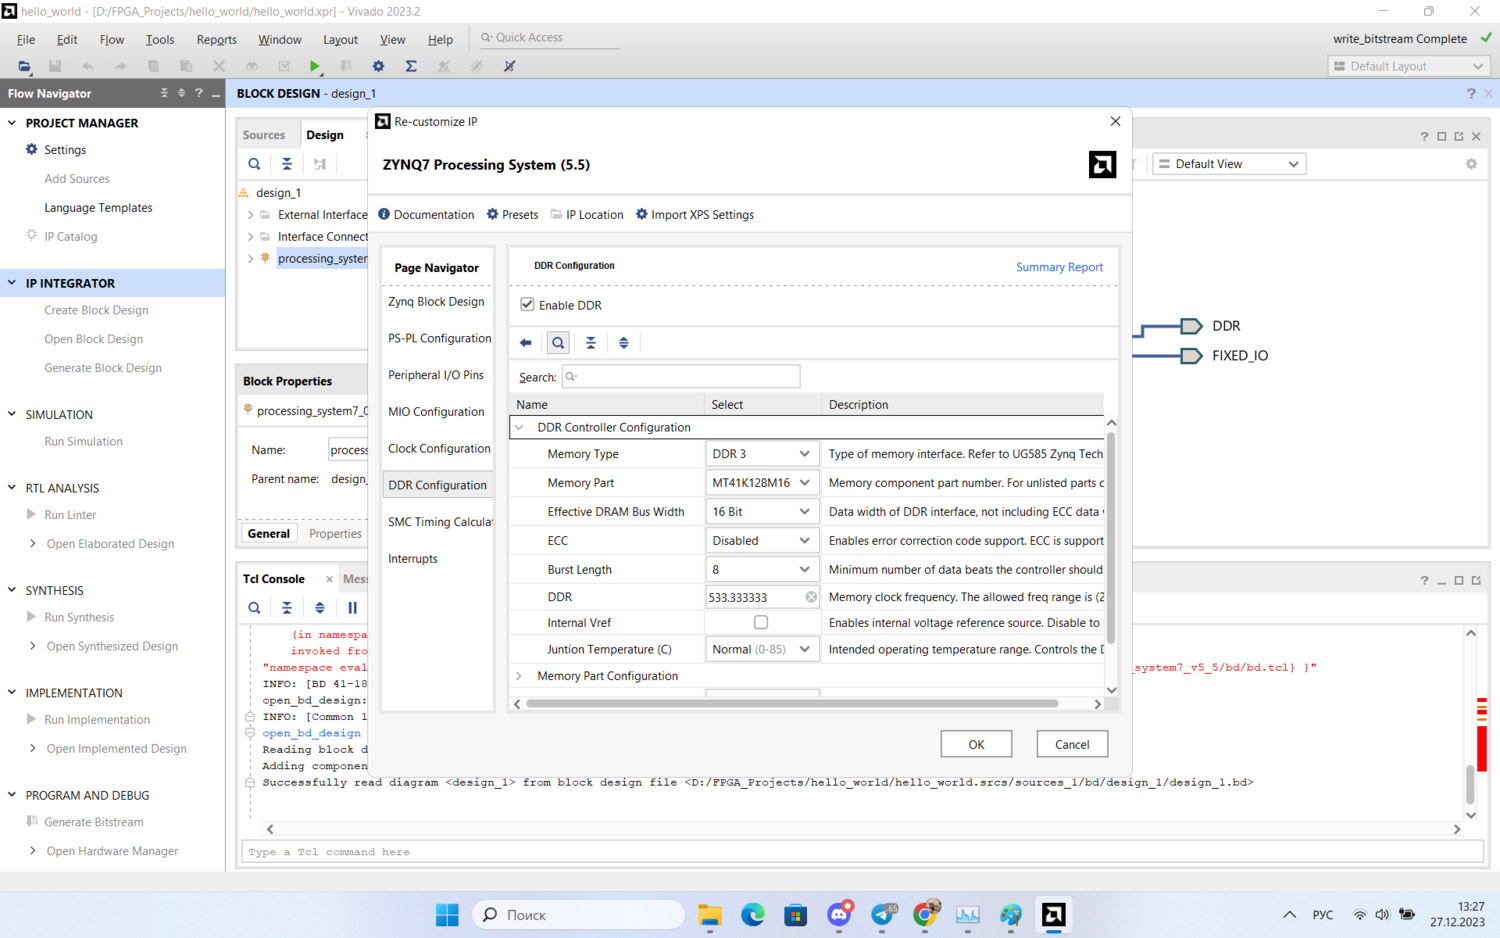Image resolution: width=1500 pixels, height=938 pixels.
Task: Select Clock Configuration in Page Navigator
Action: (439, 449)
